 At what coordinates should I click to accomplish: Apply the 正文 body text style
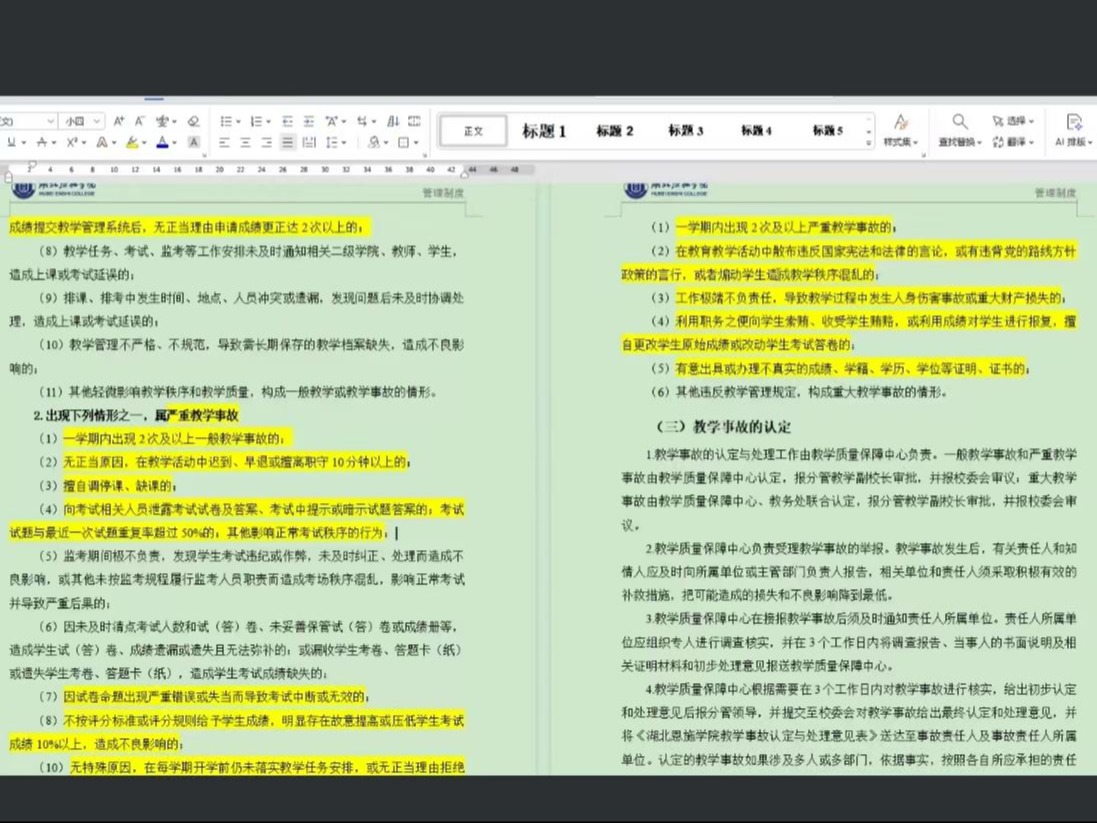[x=473, y=131]
